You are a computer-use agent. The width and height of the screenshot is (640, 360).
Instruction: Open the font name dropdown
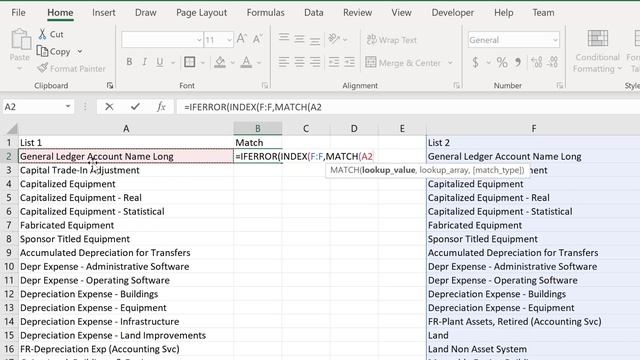[199, 40]
